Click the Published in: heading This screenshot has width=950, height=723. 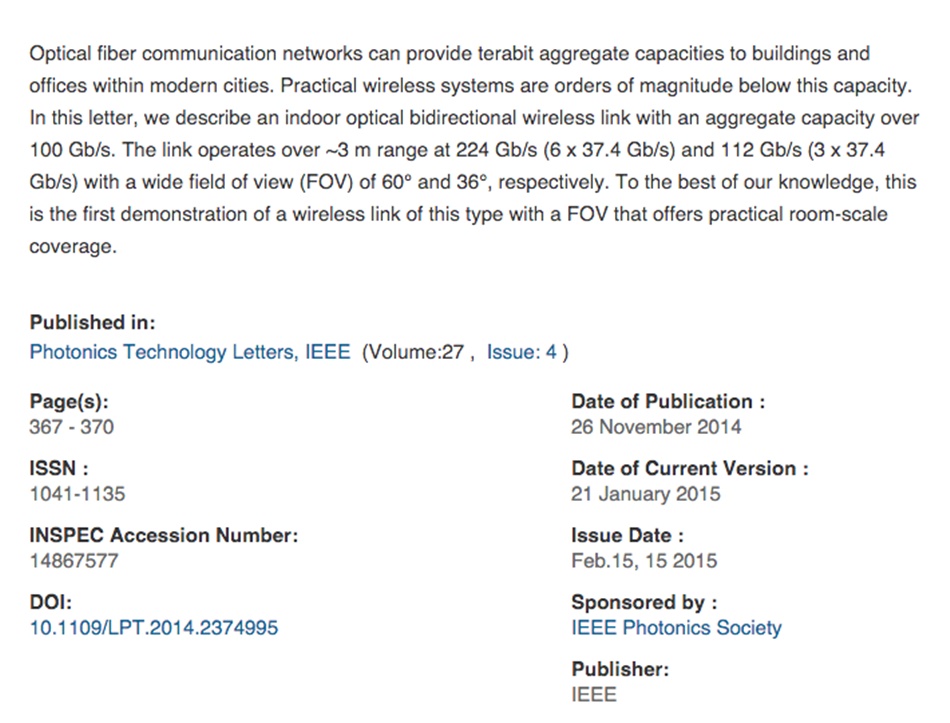tap(93, 322)
